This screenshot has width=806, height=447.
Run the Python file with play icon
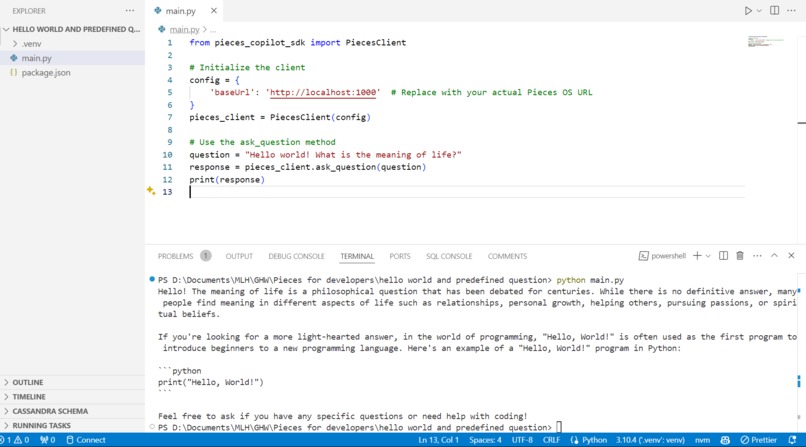tap(748, 11)
